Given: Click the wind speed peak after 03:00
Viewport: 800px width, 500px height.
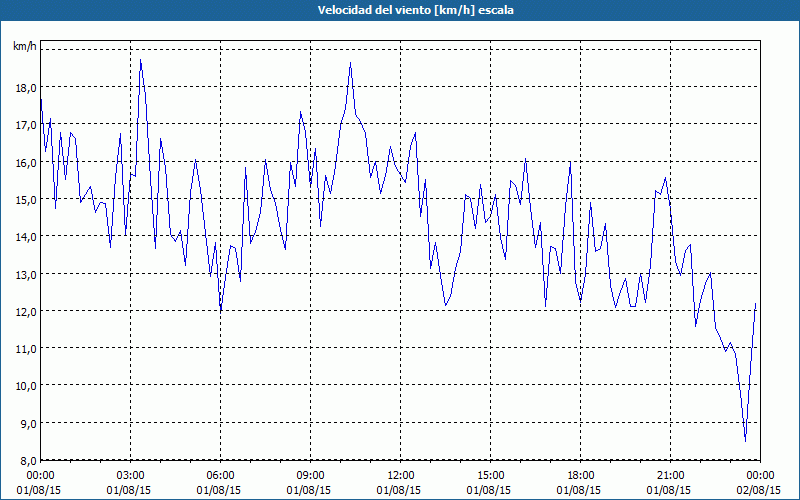Looking at the screenshot, I should click(x=141, y=60).
